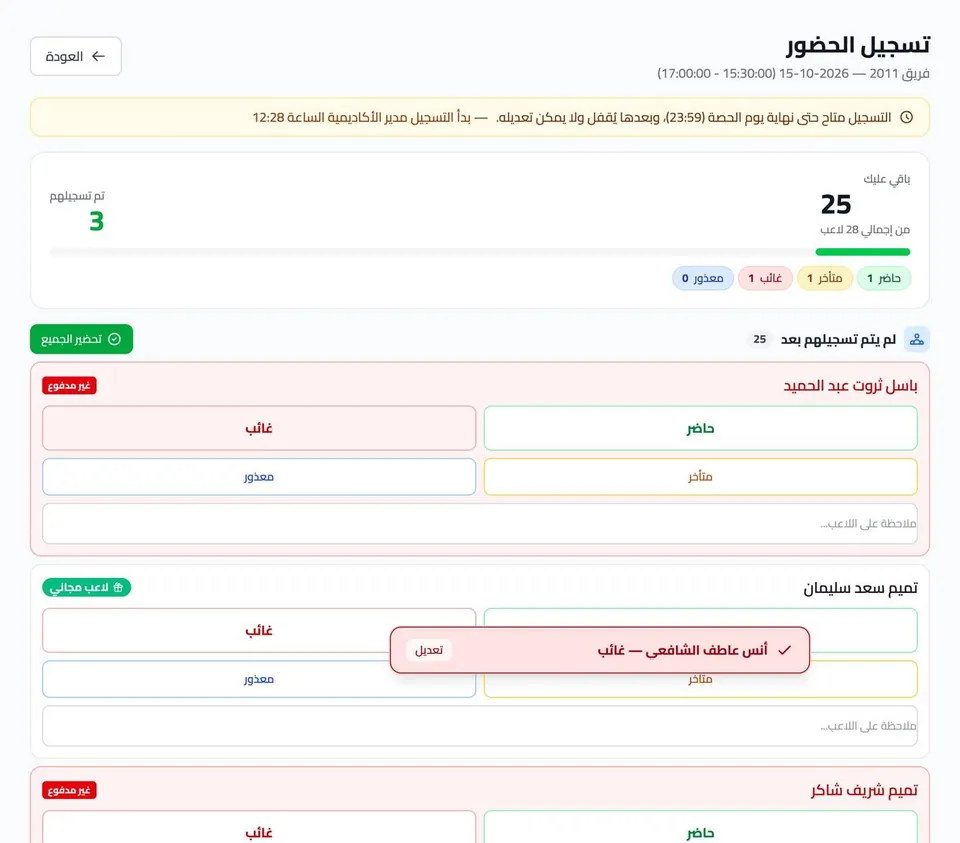Go back using the العودة button

coord(76,56)
